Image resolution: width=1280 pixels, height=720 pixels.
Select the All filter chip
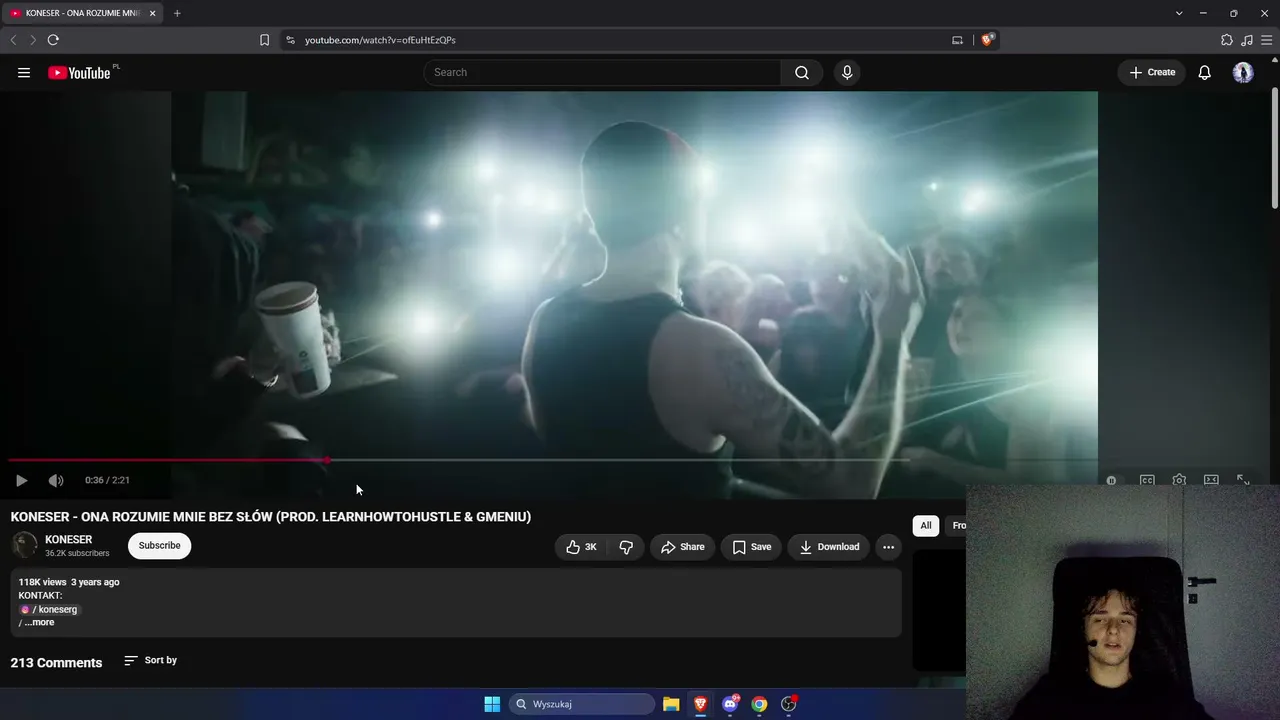coord(926,525)
